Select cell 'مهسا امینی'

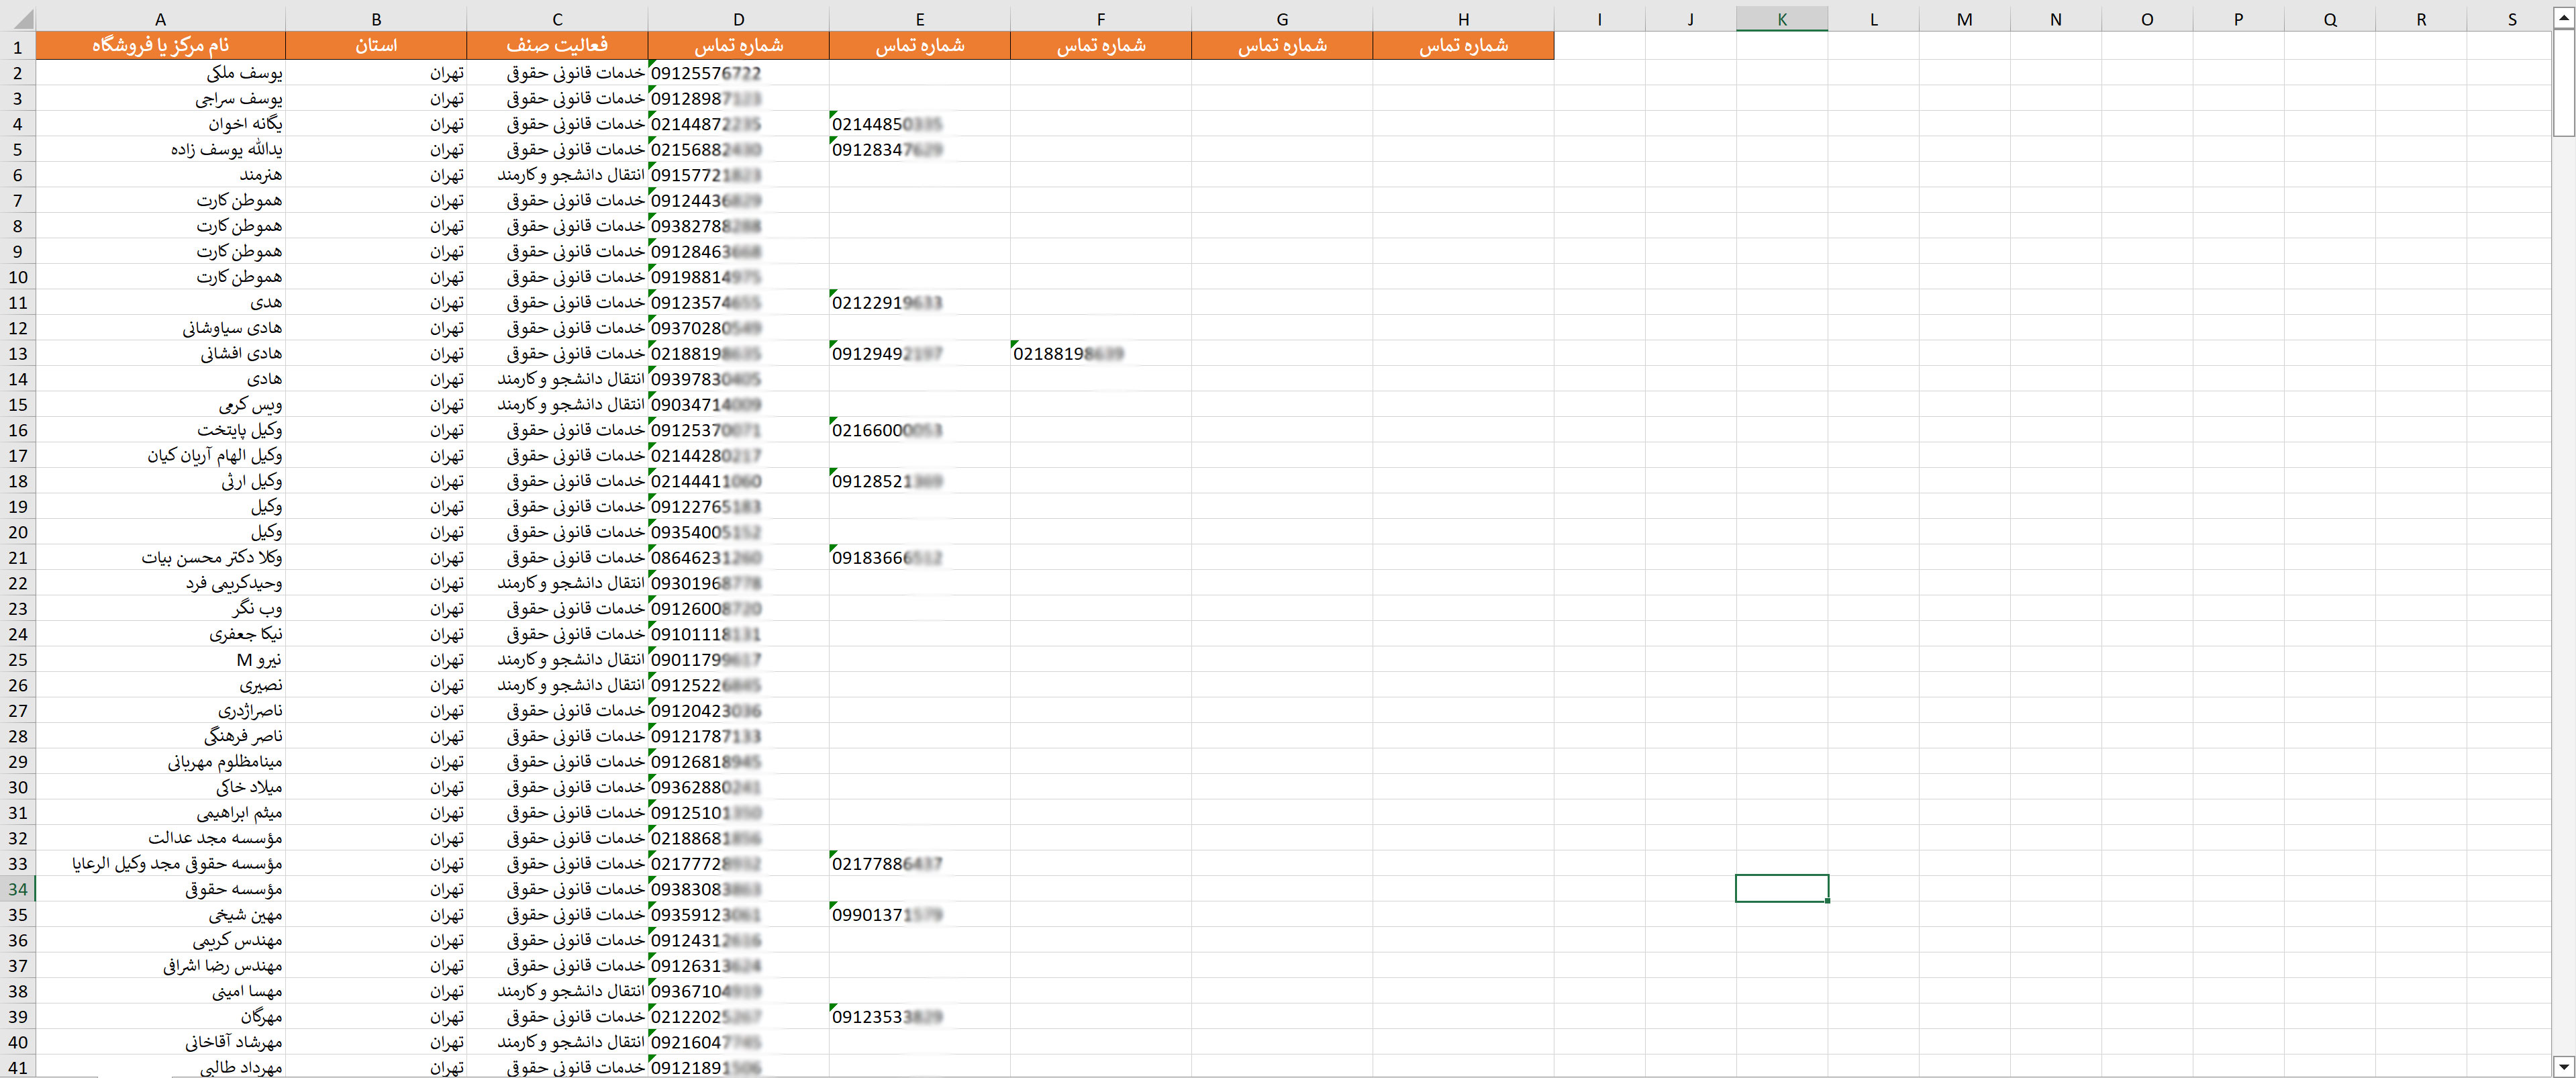161,991
